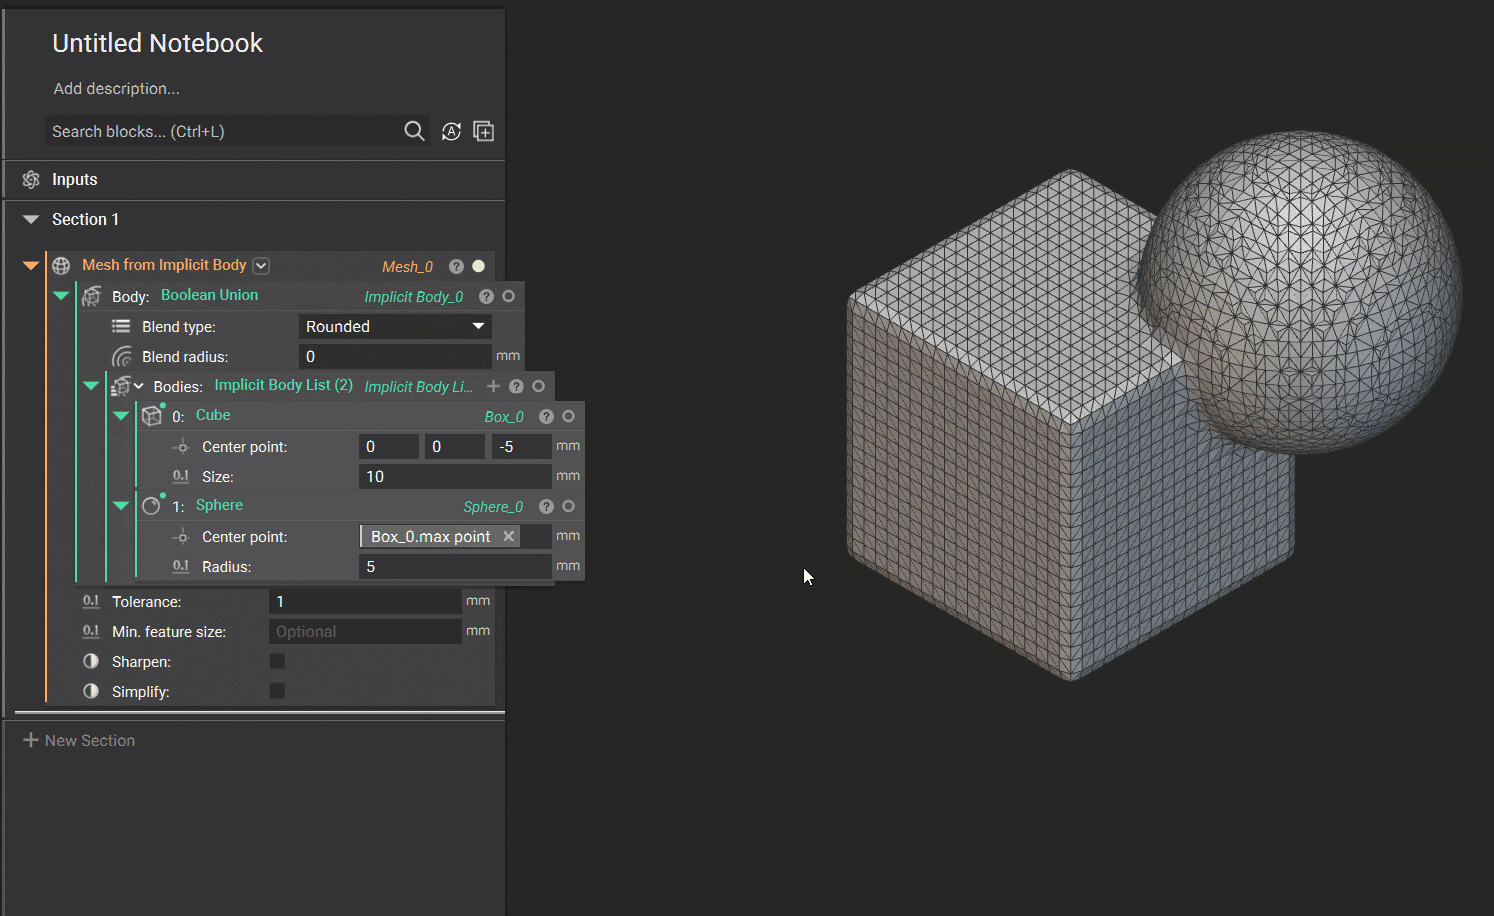Click the Implicit Body List (2) name
This screenshot has height=916, width=1494.
[283, 385]
